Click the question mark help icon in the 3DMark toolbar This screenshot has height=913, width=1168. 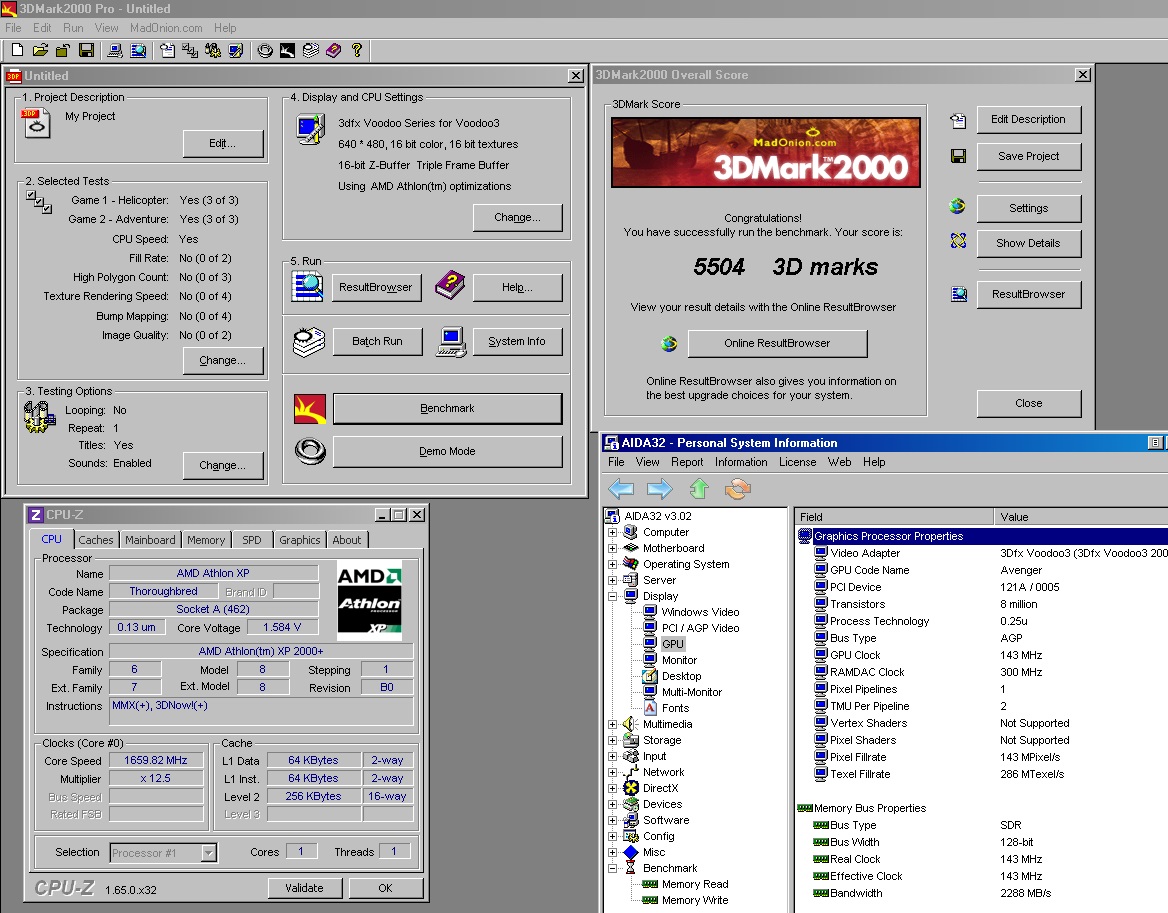[357, 50]
